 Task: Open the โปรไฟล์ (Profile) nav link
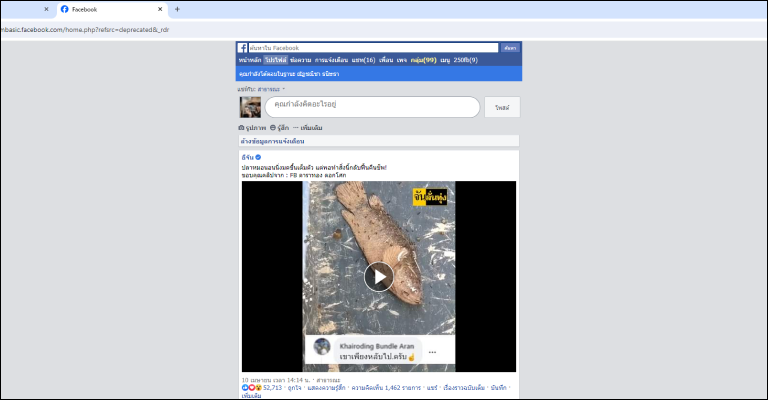(276, 60)
